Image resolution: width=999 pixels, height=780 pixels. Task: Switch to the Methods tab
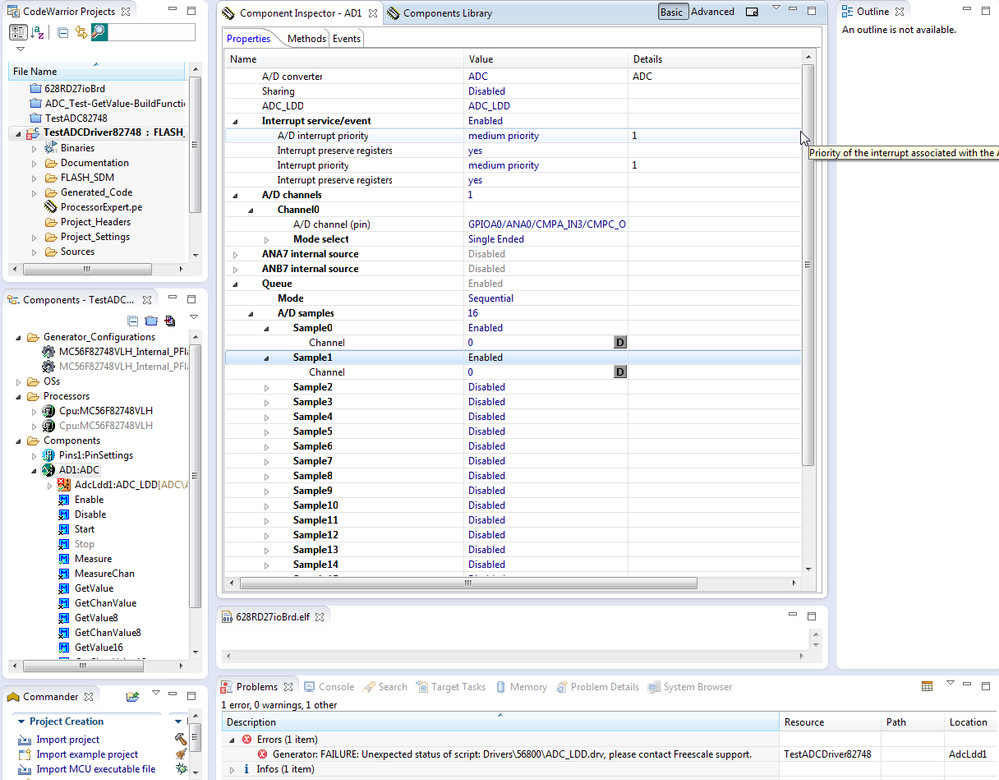click(305, 38)
